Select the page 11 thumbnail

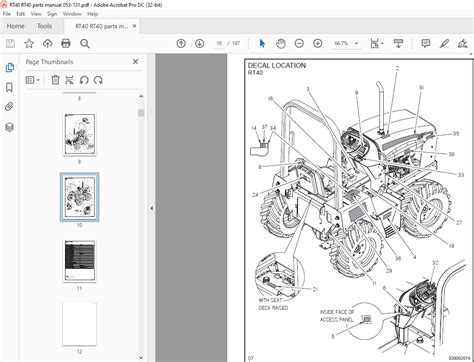pos(79,261)
